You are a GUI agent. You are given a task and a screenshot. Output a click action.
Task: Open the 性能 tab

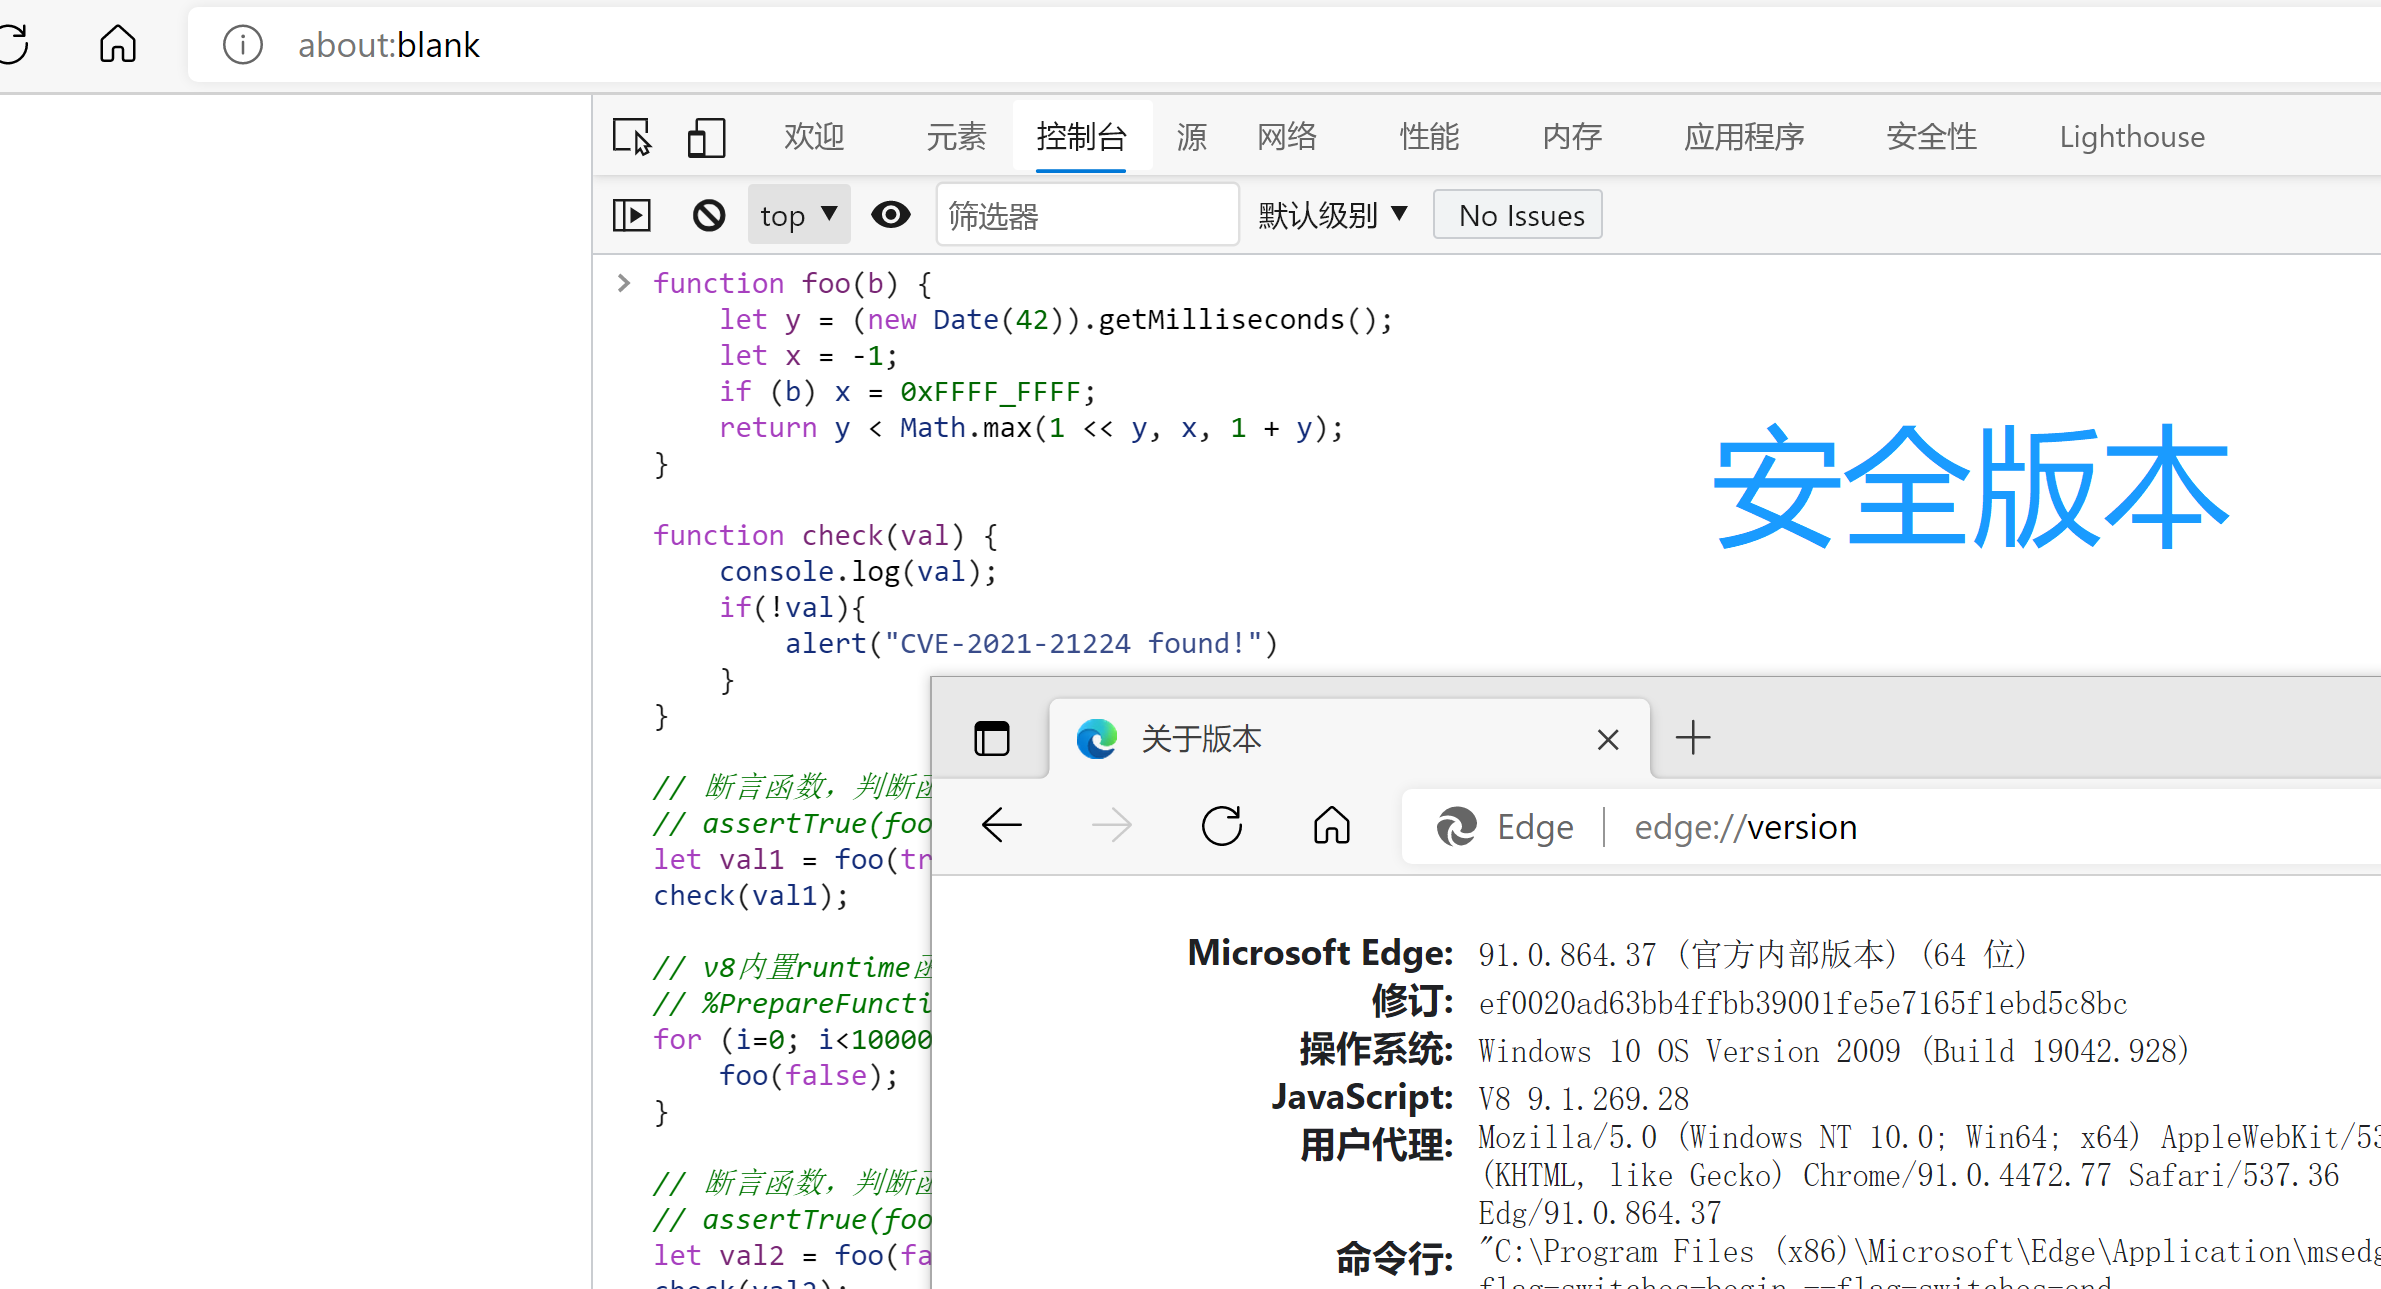coord(1429,137)
